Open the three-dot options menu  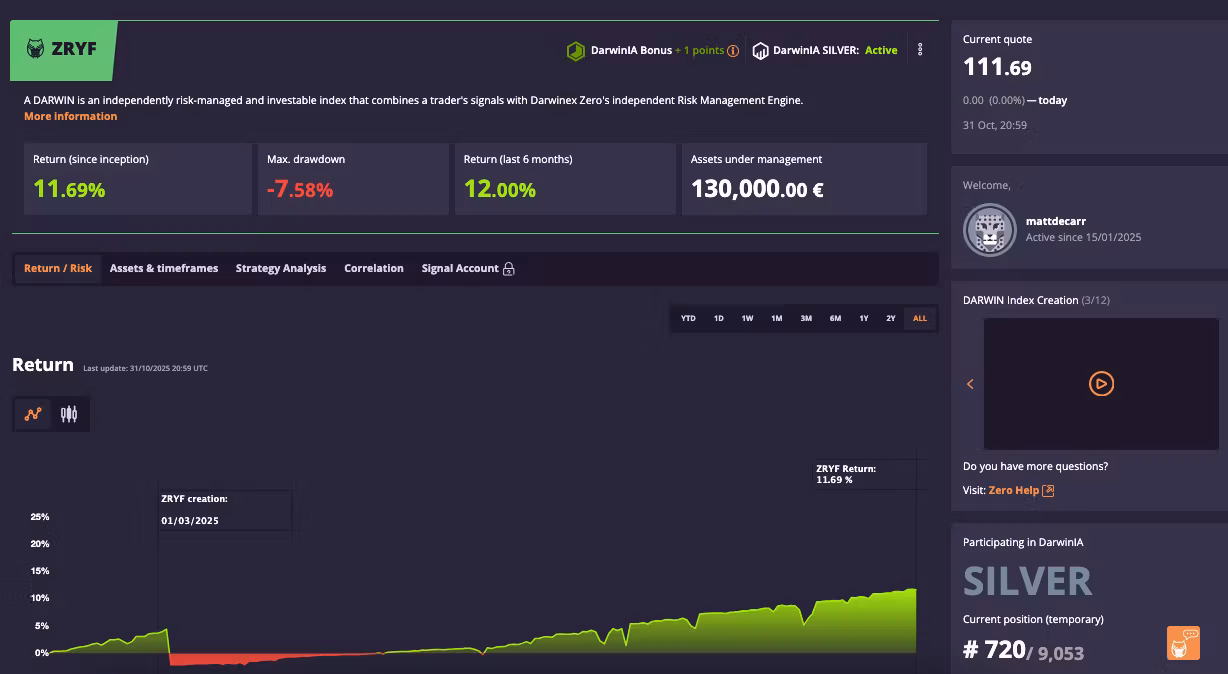[920, 50]
